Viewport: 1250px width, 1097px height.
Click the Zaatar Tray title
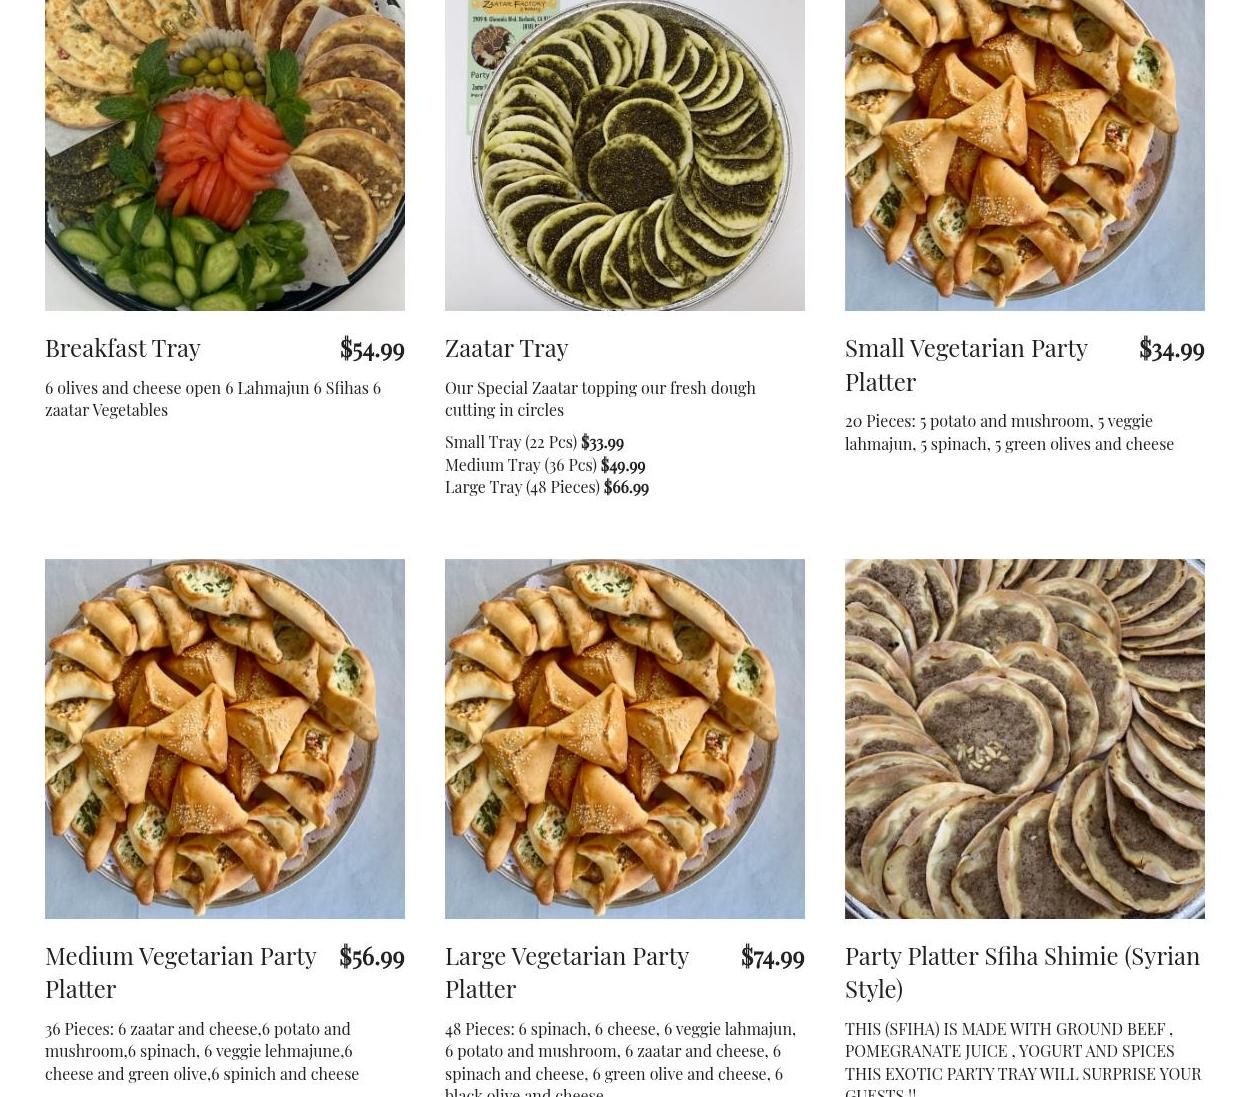point(506,348)
